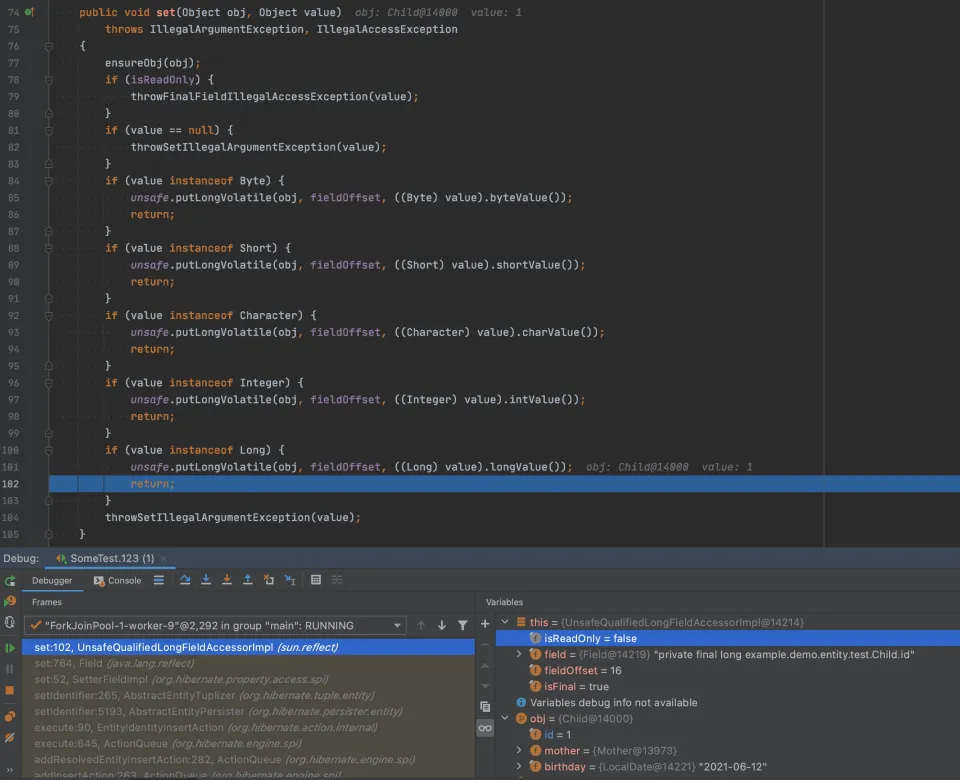Open the Evaluate Expression calculator icon

pyautogui.click(x=316, y=580)
